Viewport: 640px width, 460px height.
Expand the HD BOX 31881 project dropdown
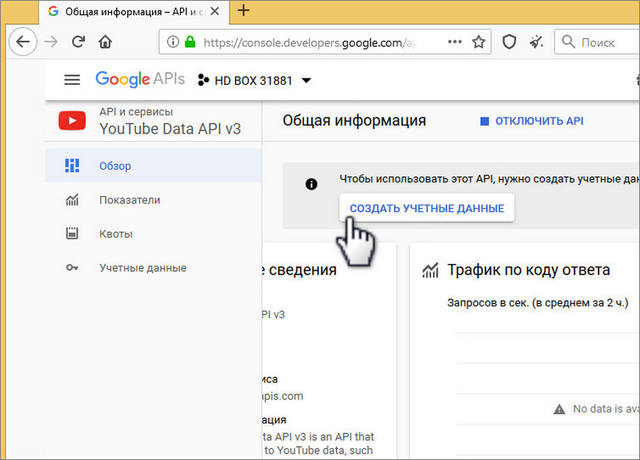[x=307, y=80]
